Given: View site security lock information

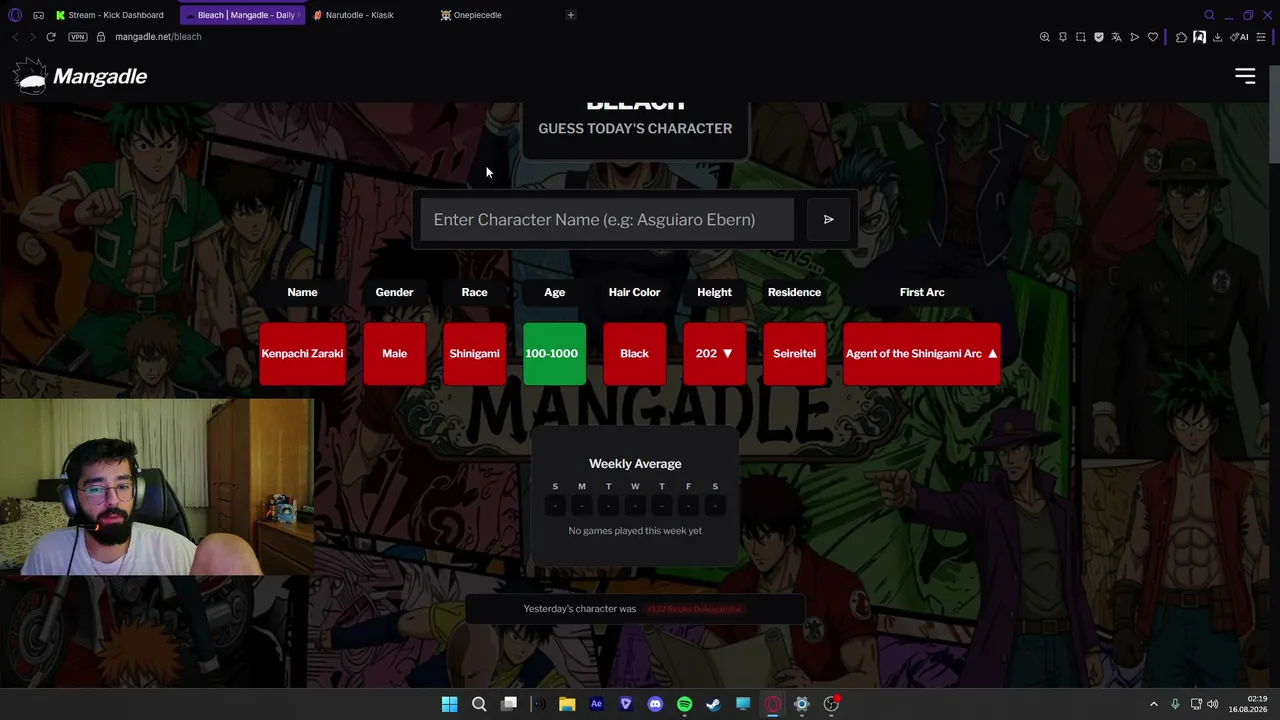Looking at the screenshot, I should point(101,37).
